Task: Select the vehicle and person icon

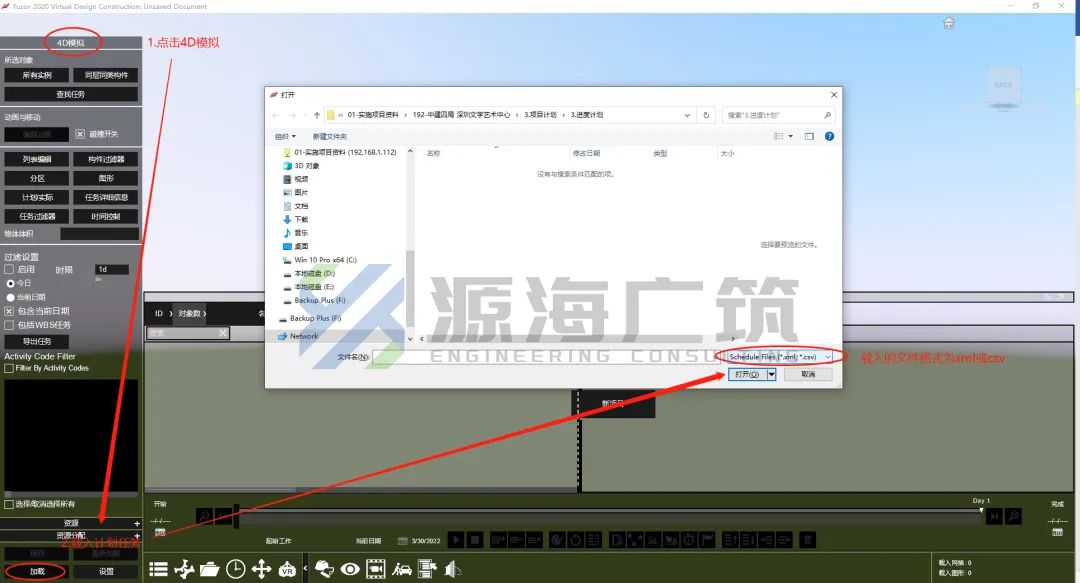Action: pos(402,569)
